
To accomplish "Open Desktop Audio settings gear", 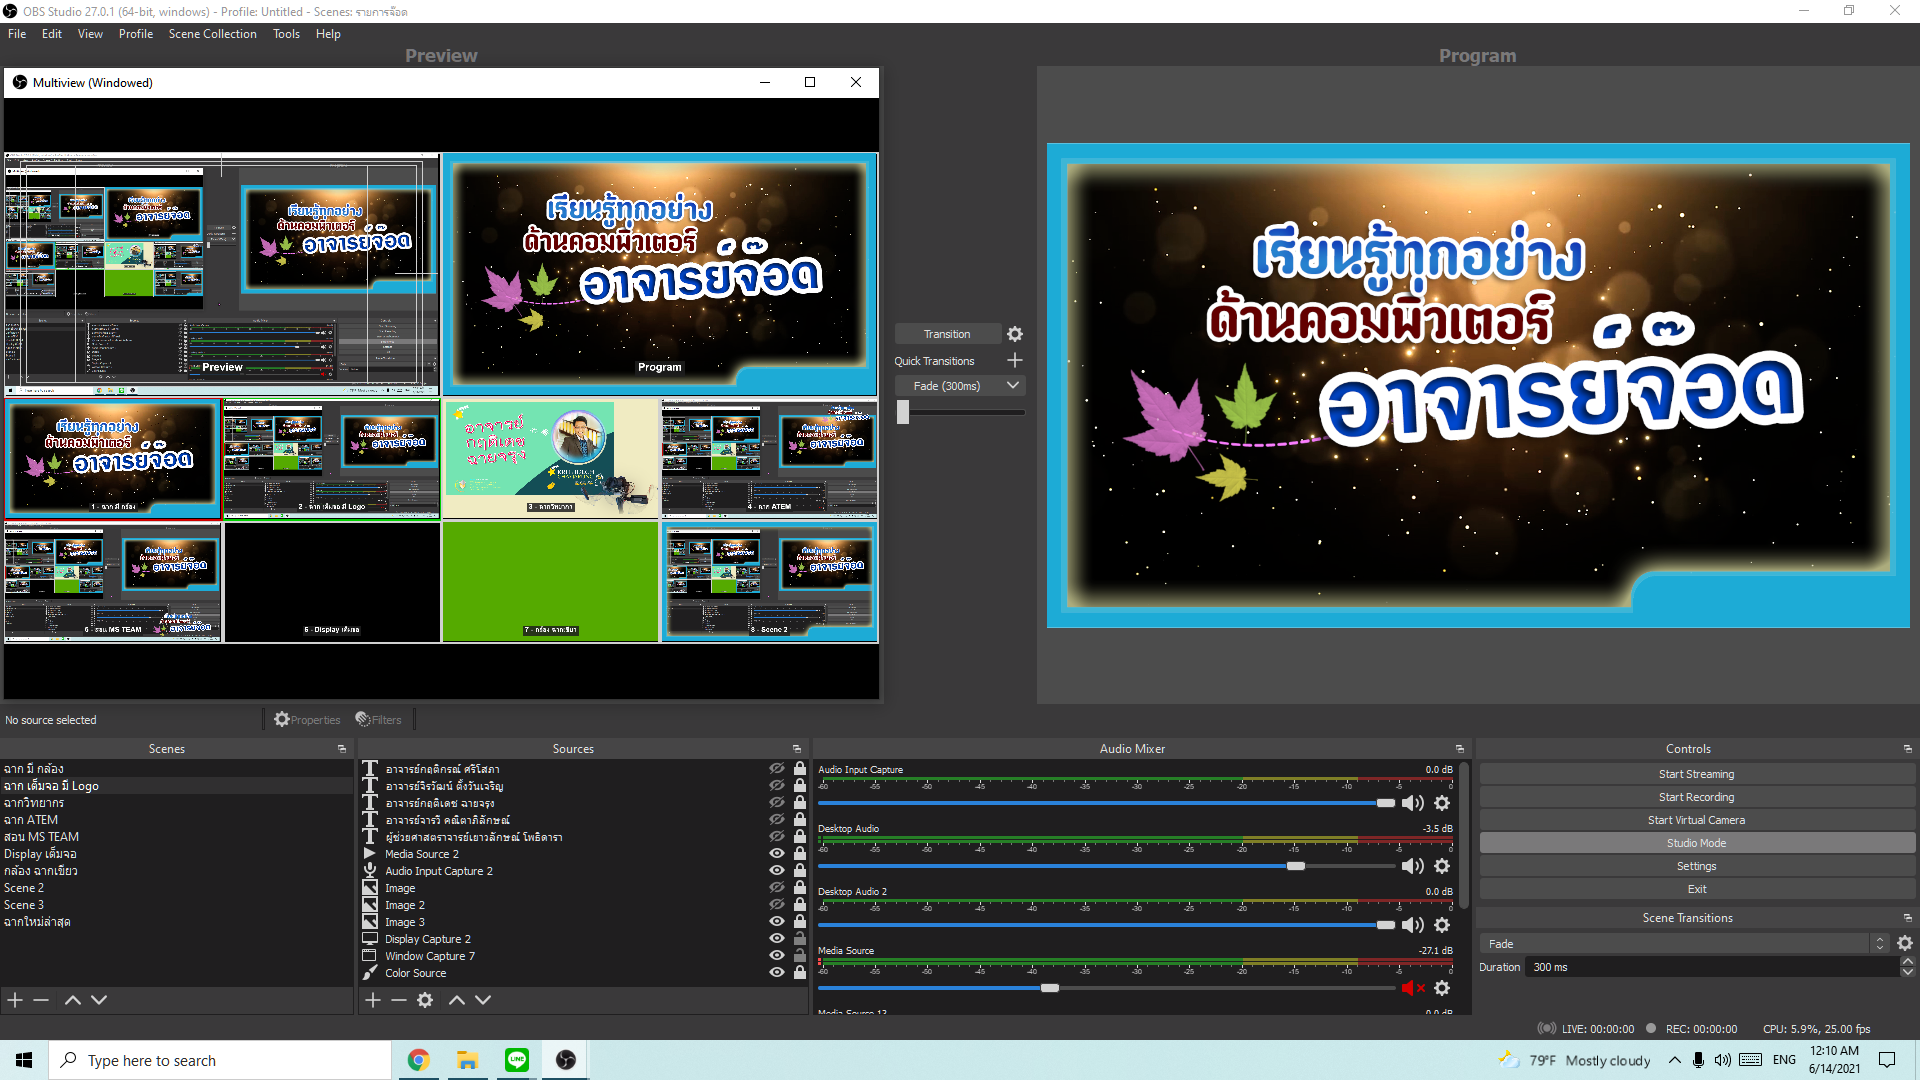I will (1442, 866).
